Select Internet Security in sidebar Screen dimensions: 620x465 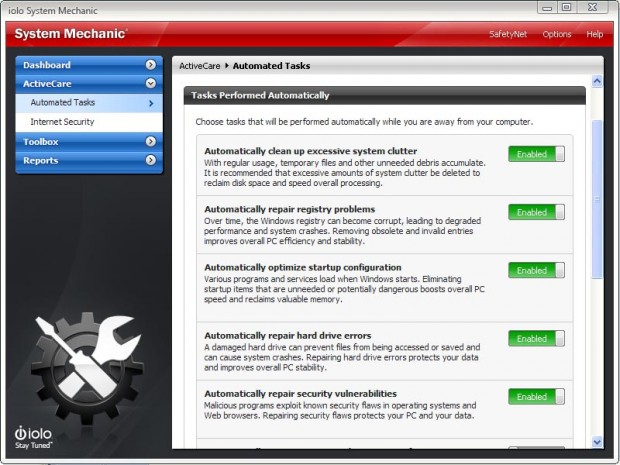point(89,122)
